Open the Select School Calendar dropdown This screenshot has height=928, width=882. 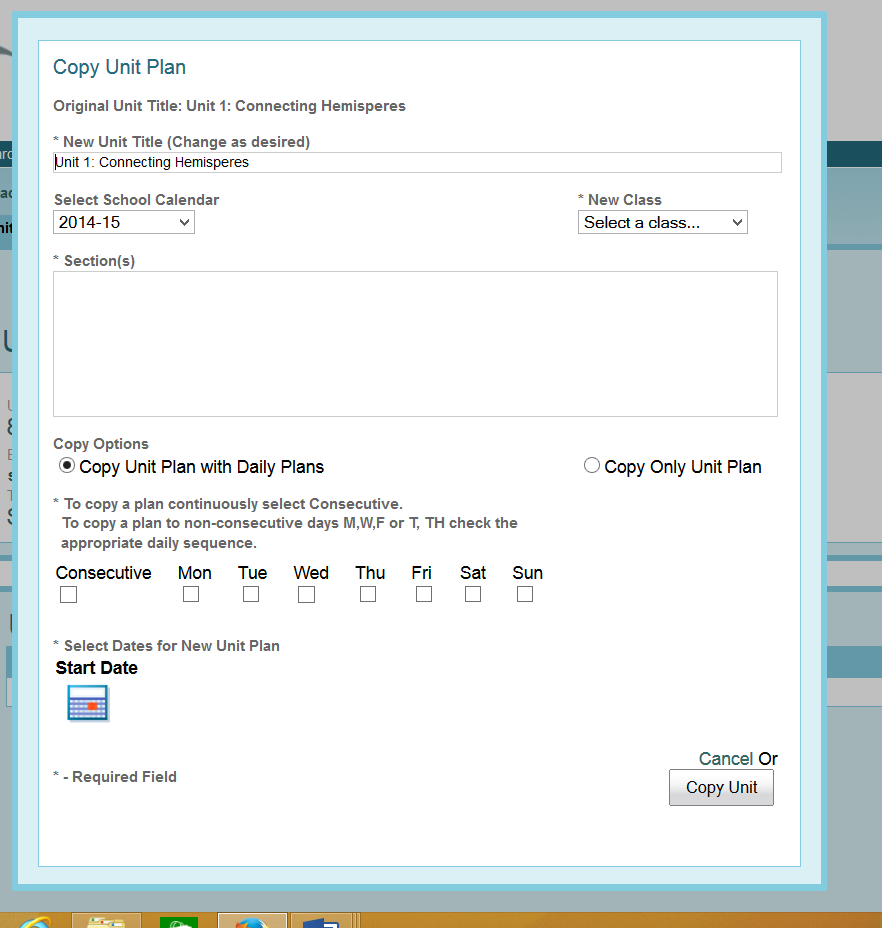click(x=124, y=222)
